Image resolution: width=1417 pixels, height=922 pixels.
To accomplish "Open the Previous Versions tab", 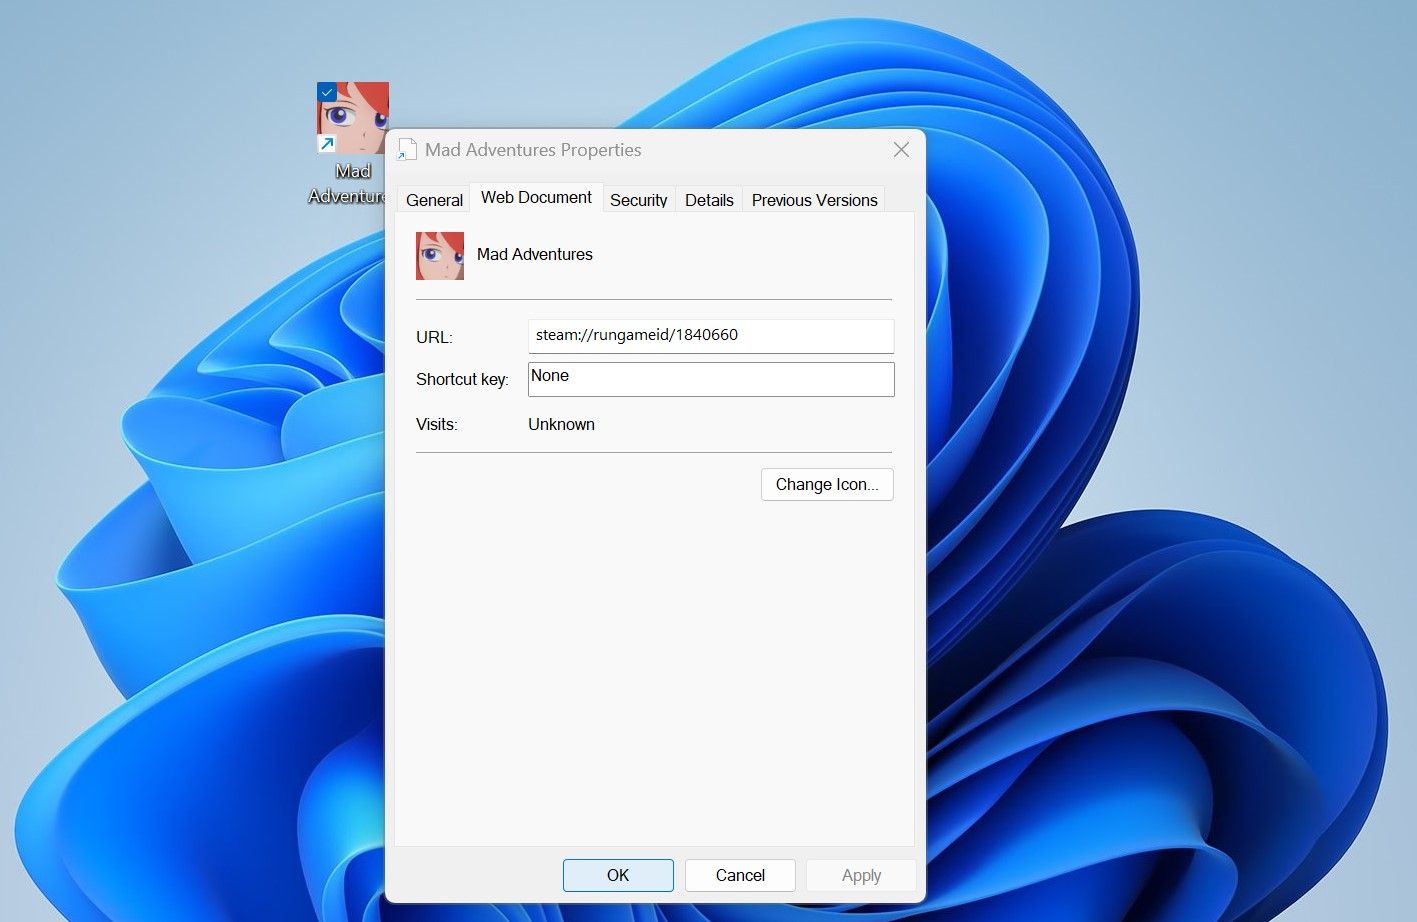I will coord(814,200).
